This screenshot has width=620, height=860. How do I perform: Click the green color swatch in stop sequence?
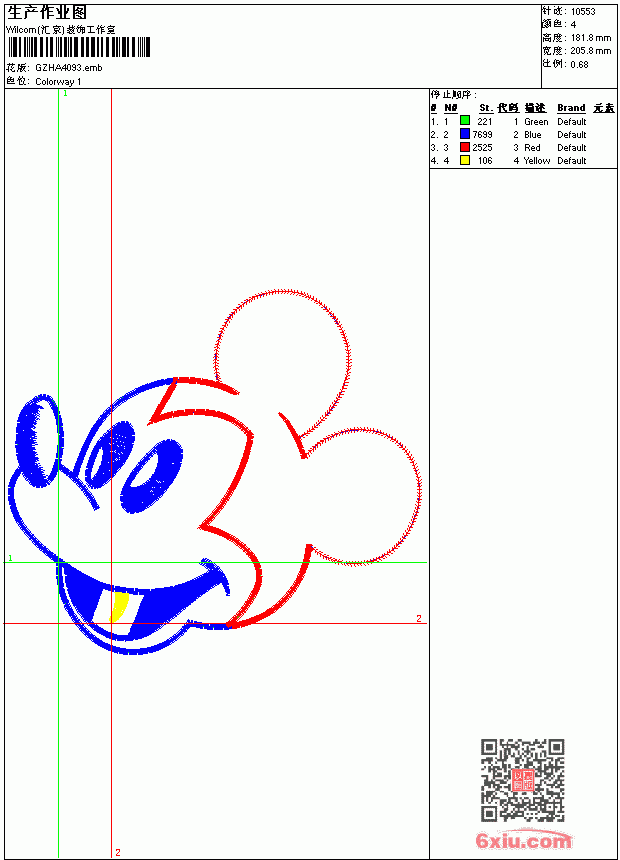(465, 121)
